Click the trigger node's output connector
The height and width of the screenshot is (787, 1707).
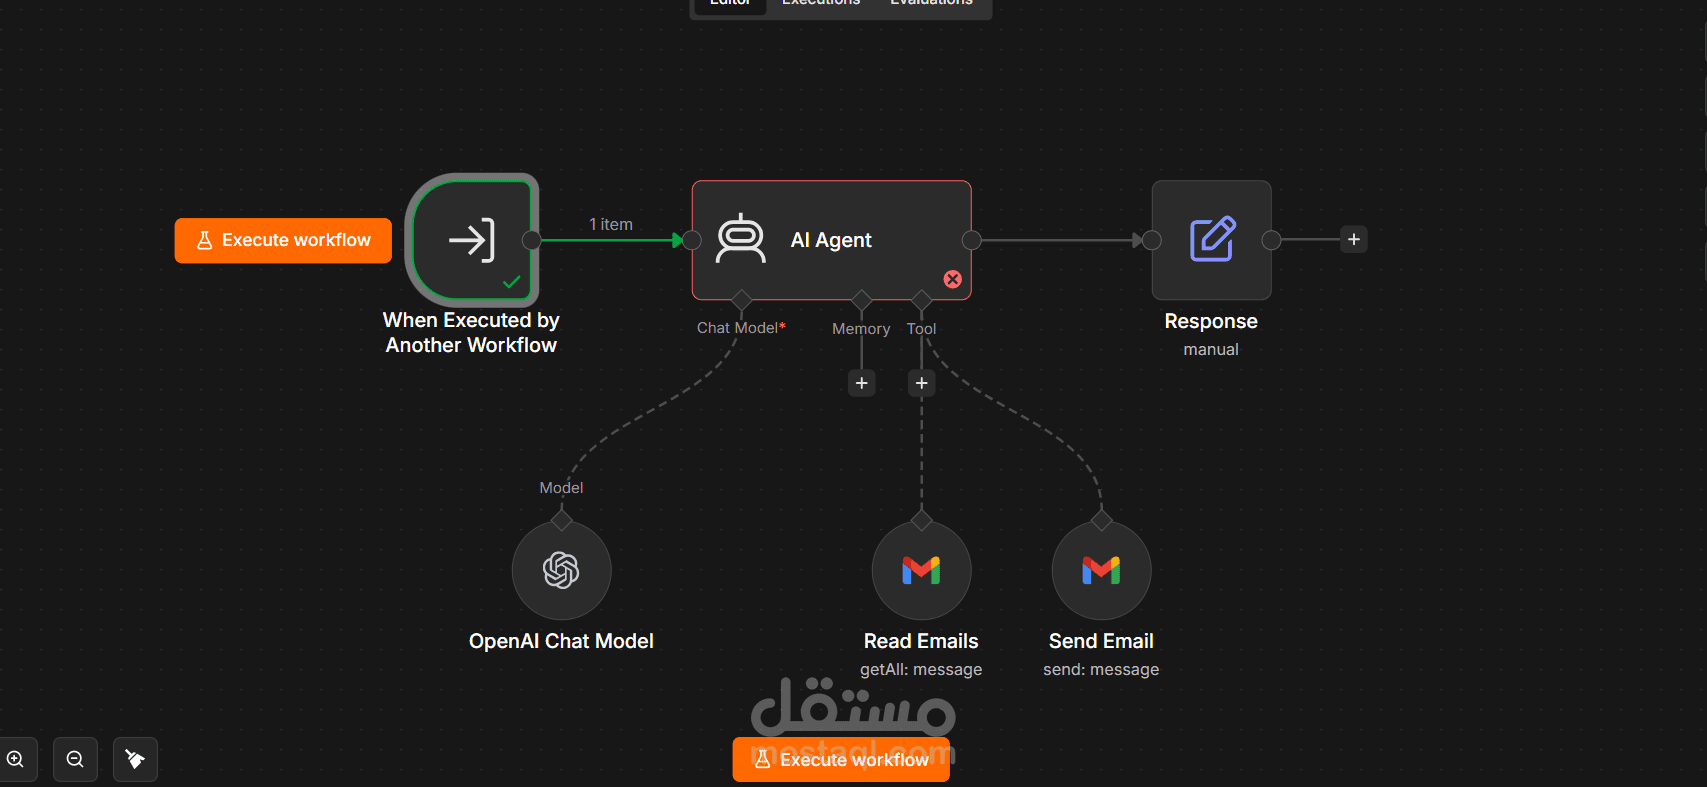click(x=532, y=240)
